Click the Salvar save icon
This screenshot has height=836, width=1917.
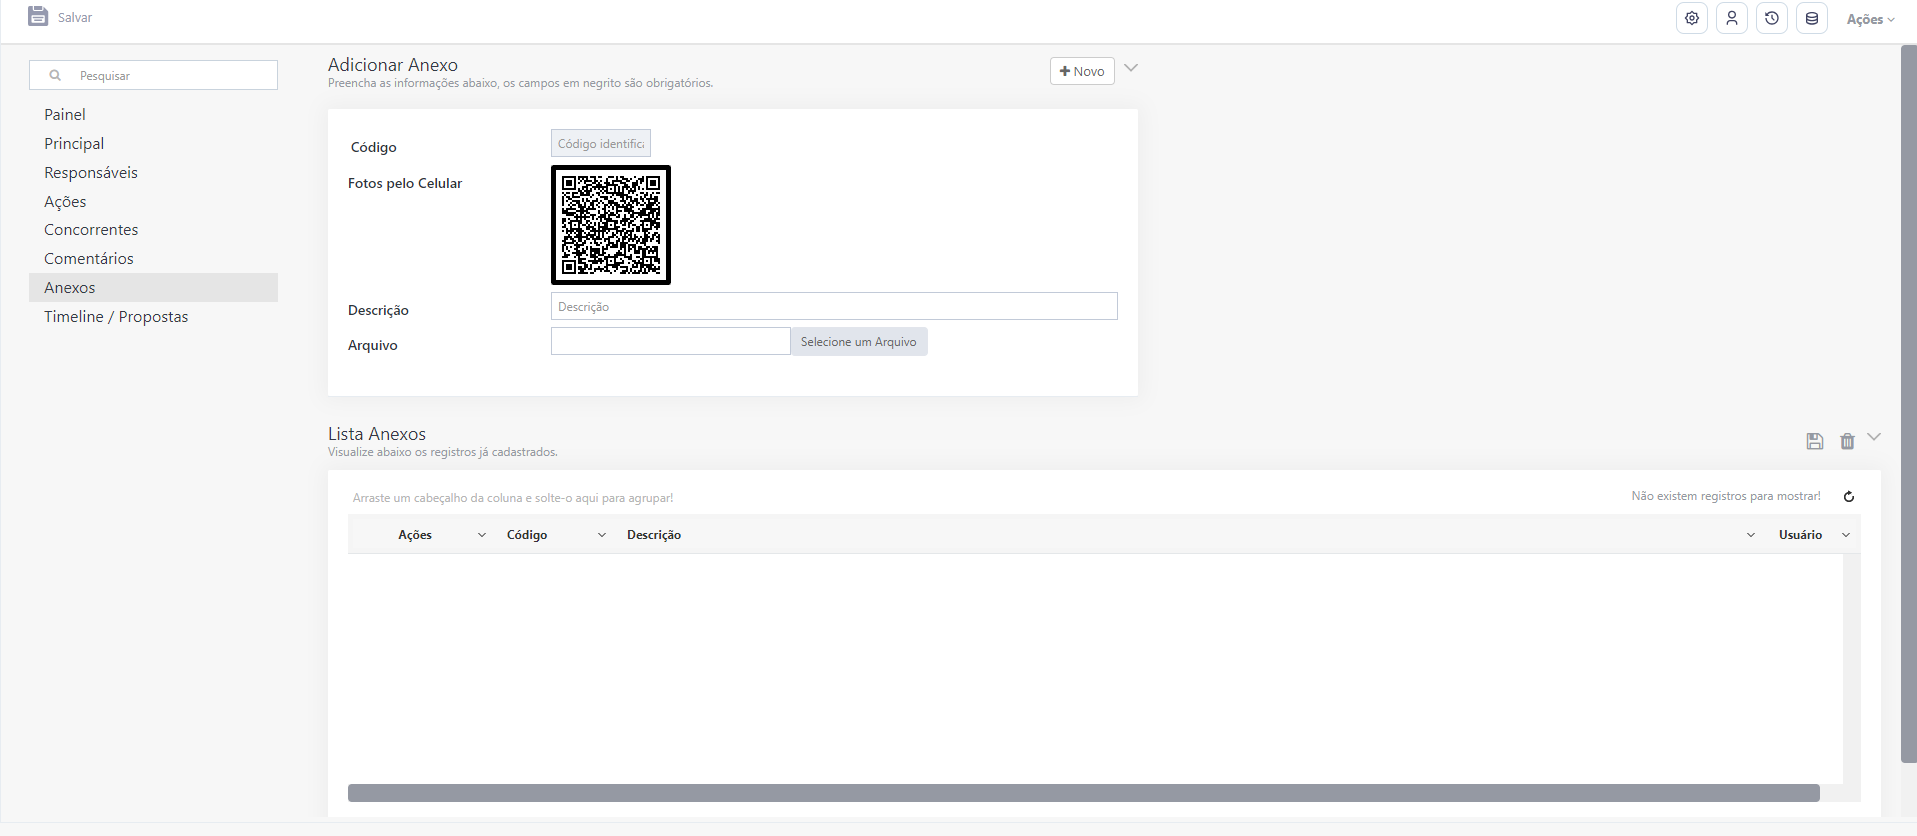tap(38, 16)
